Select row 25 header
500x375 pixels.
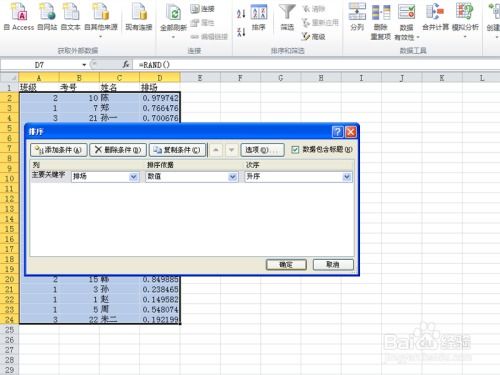tap(9, 330)
